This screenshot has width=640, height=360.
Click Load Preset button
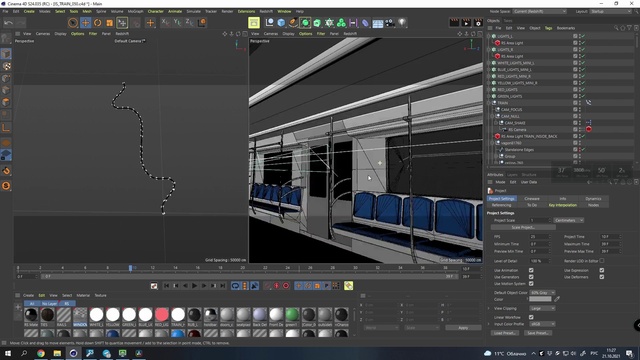[x=504, y=333]
